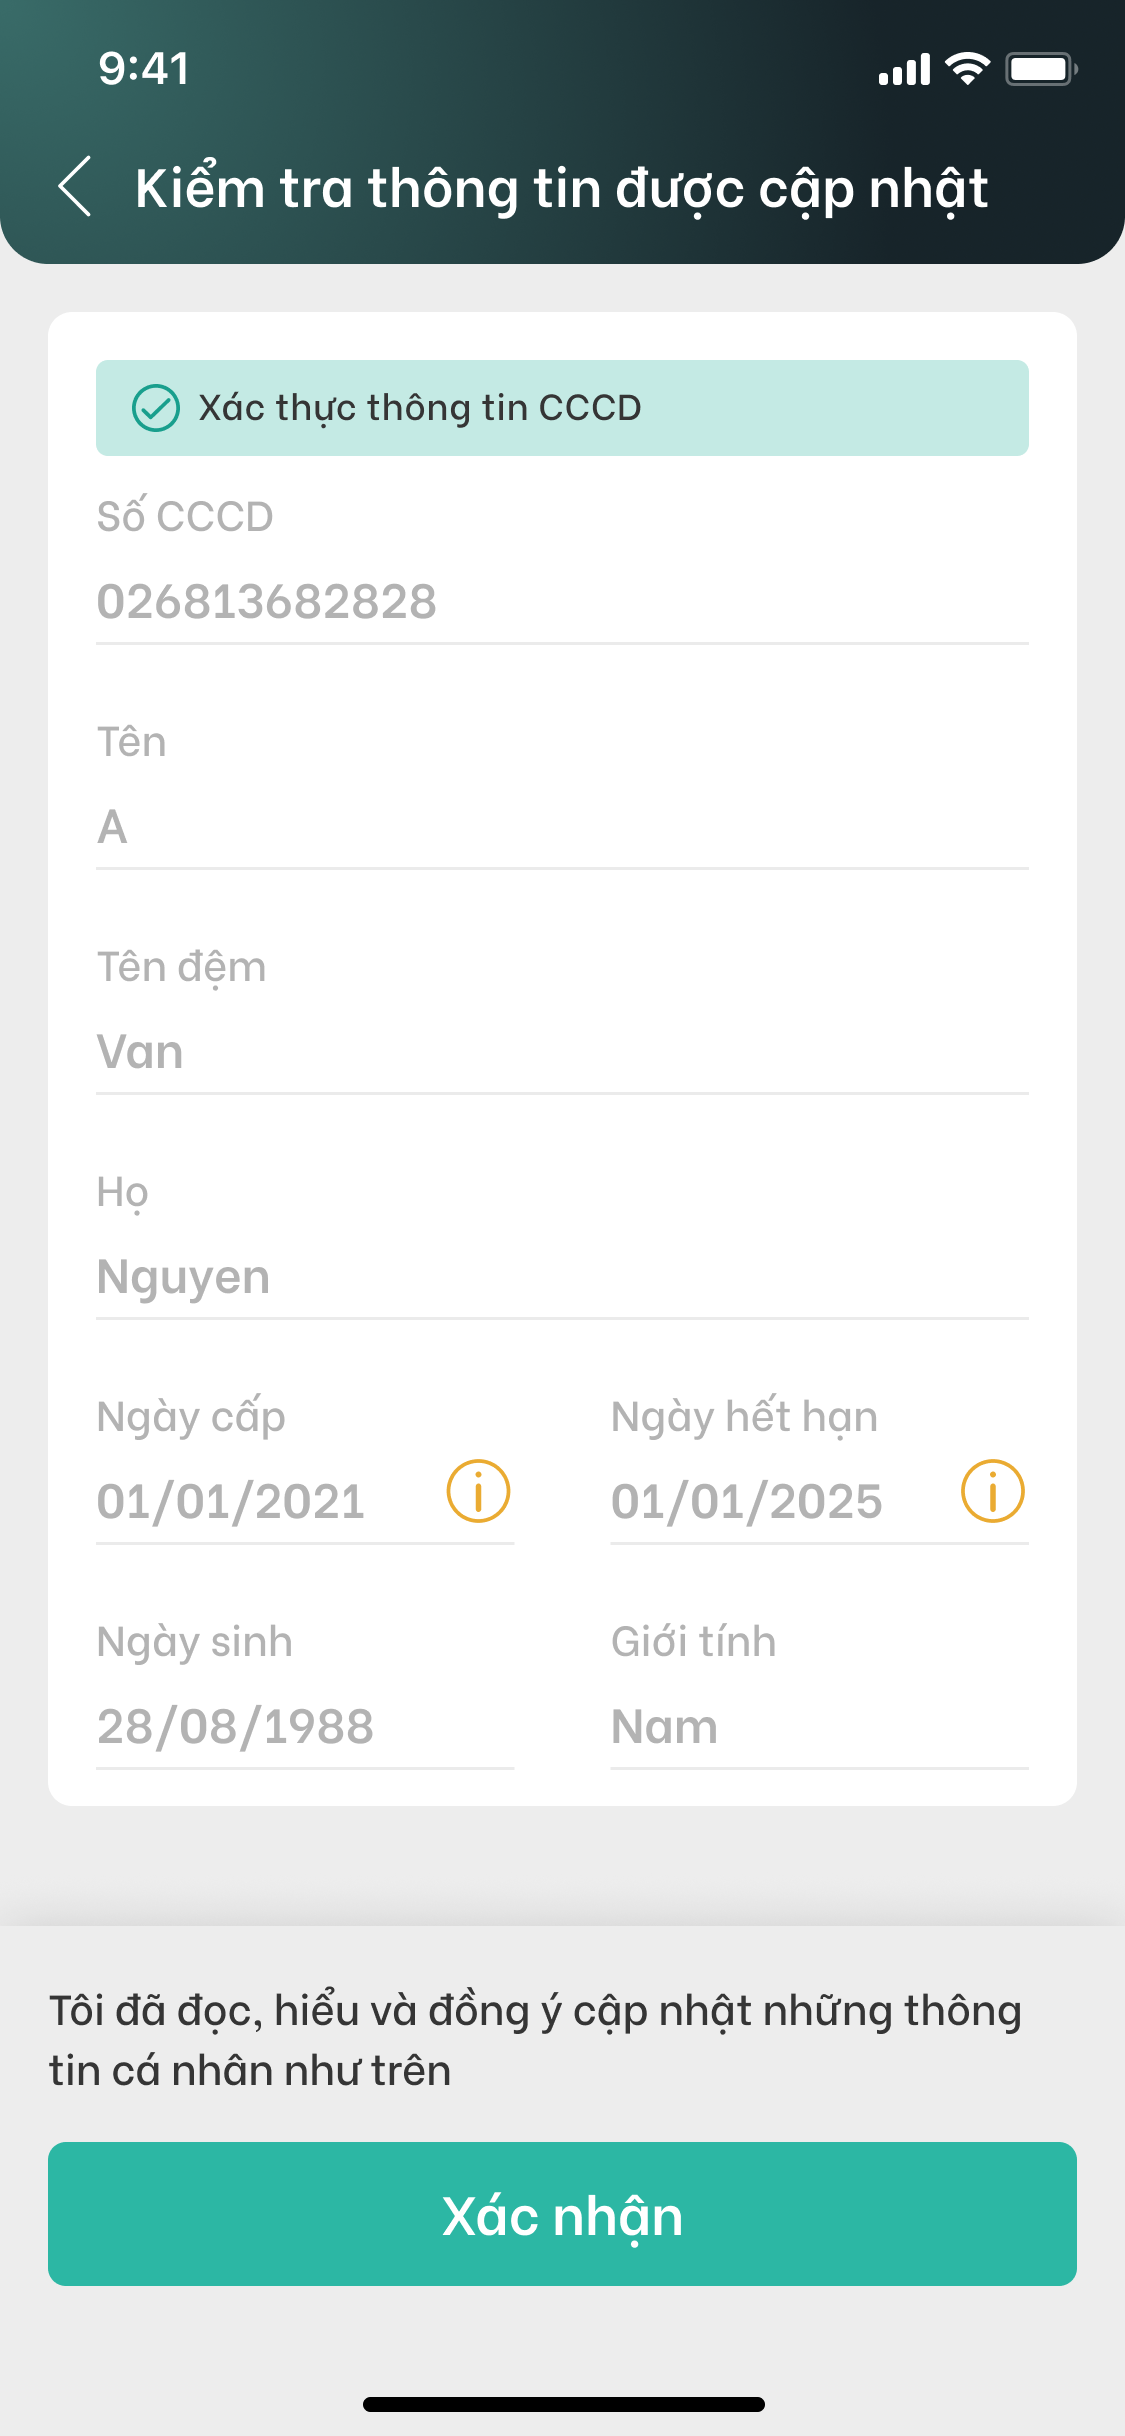Tap the Ngày hết hạn date 01/01/2025
Screen dimensions: 1125x2436
(x=746, y=1502)
